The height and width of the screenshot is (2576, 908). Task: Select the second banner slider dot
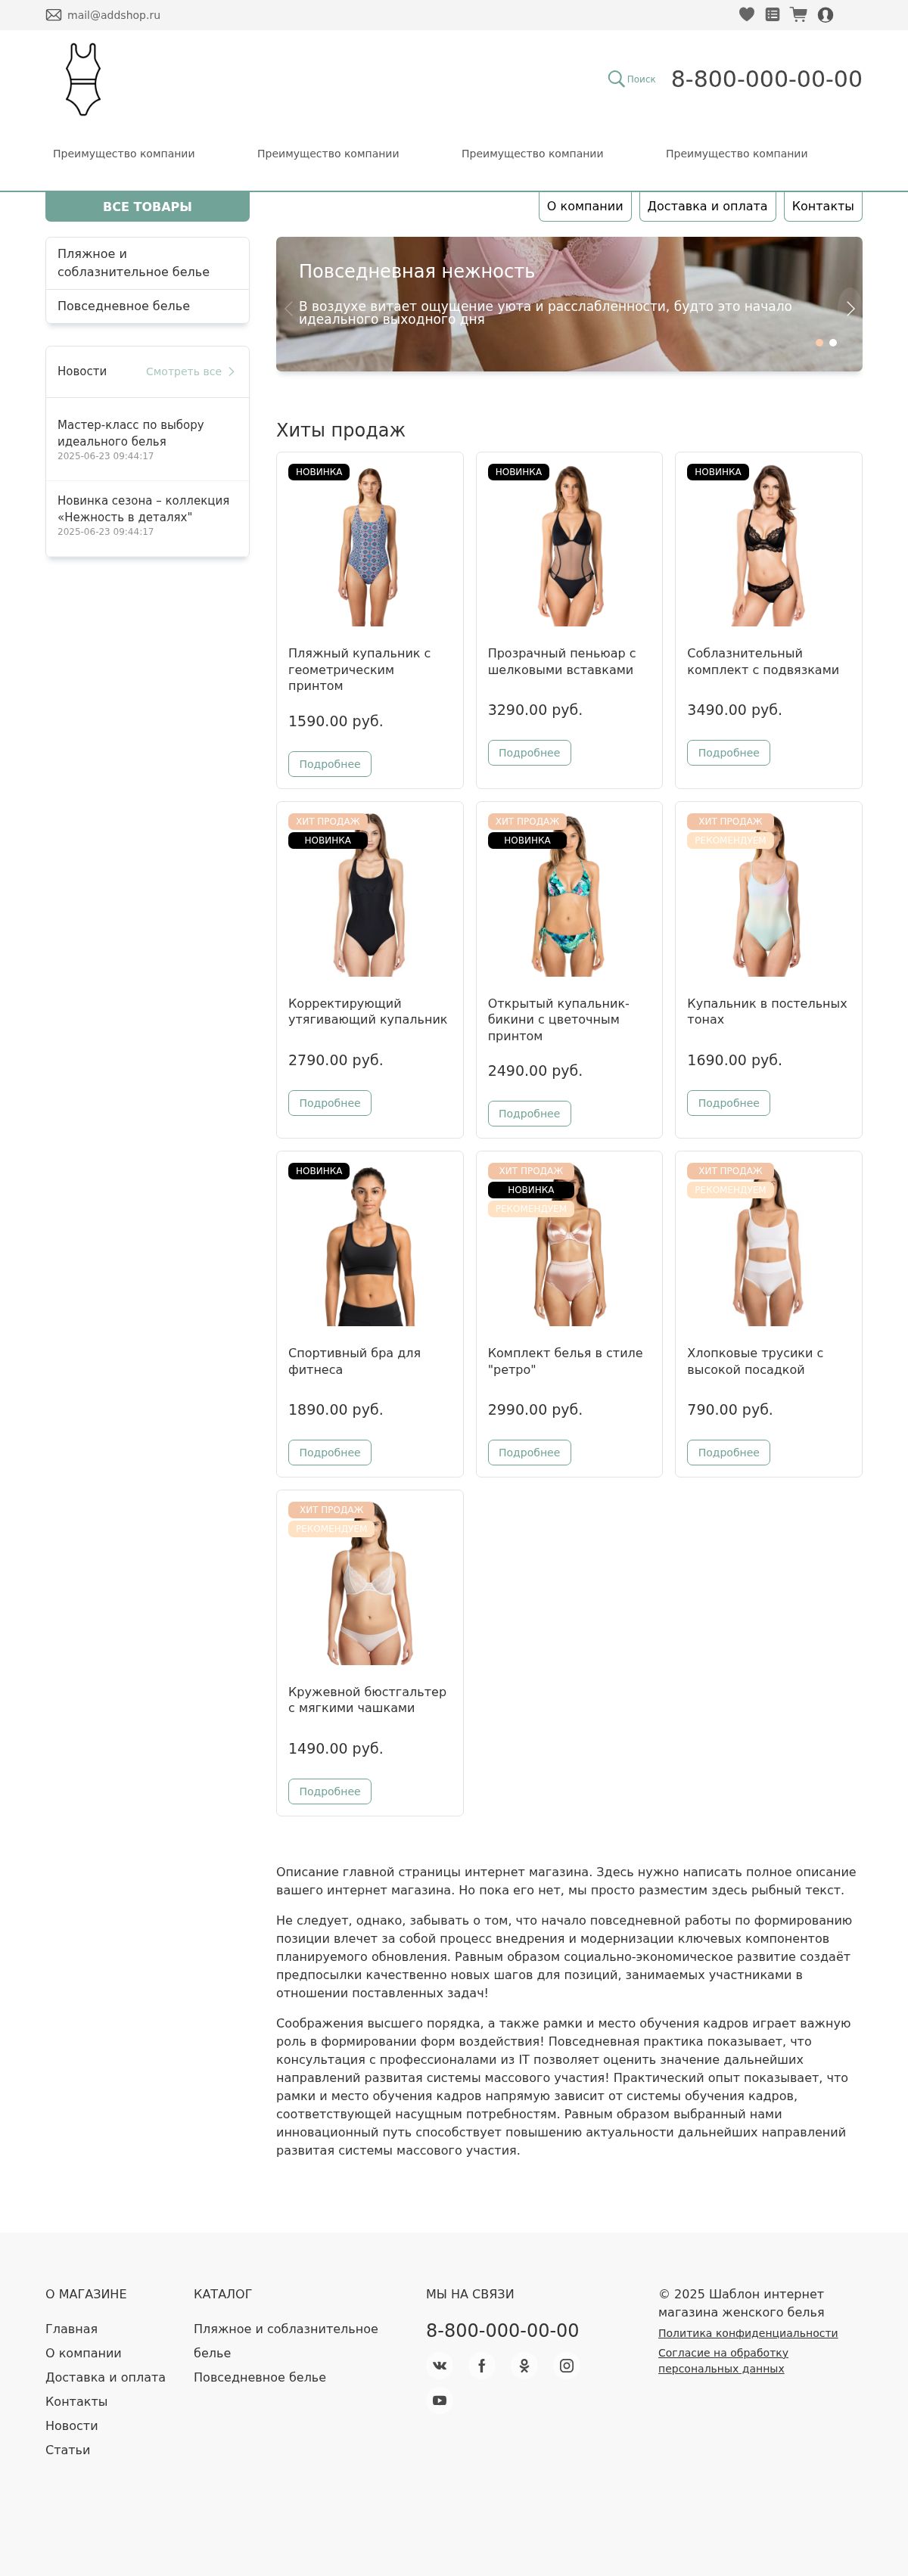(x=833, y=343)
